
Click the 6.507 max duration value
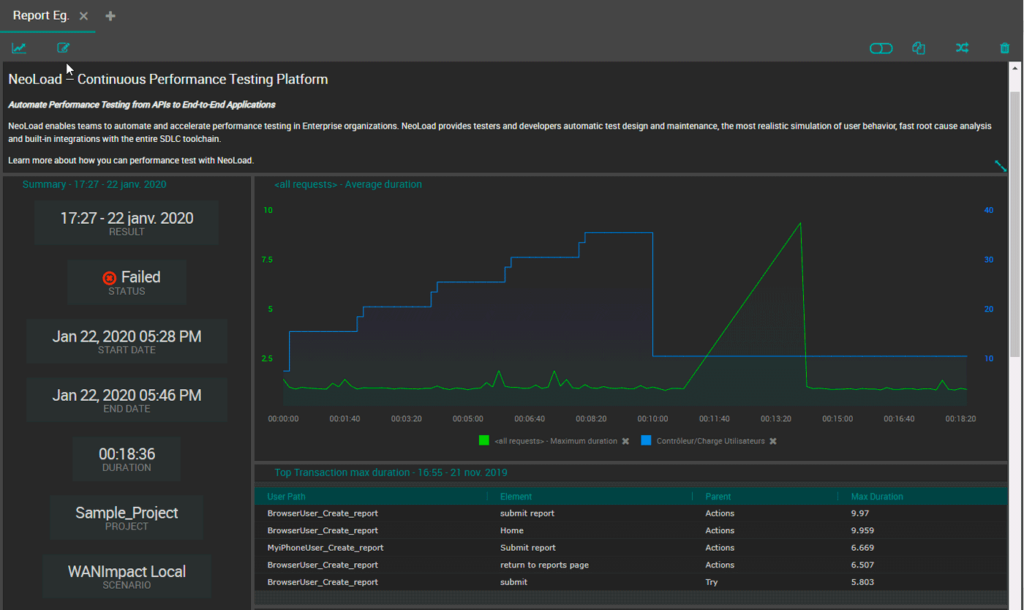[x=862, y=565]
